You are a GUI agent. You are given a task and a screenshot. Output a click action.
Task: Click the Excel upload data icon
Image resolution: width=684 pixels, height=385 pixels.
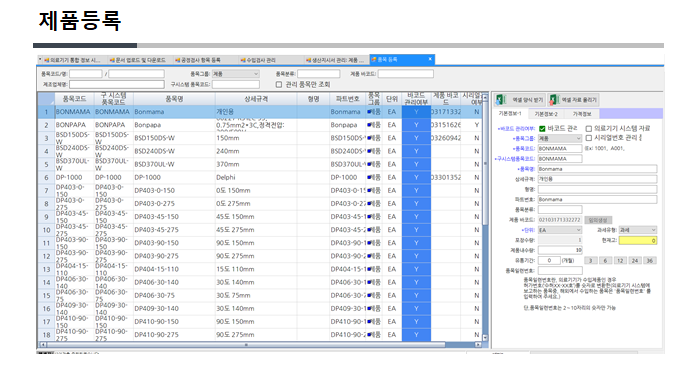point(554,100)
